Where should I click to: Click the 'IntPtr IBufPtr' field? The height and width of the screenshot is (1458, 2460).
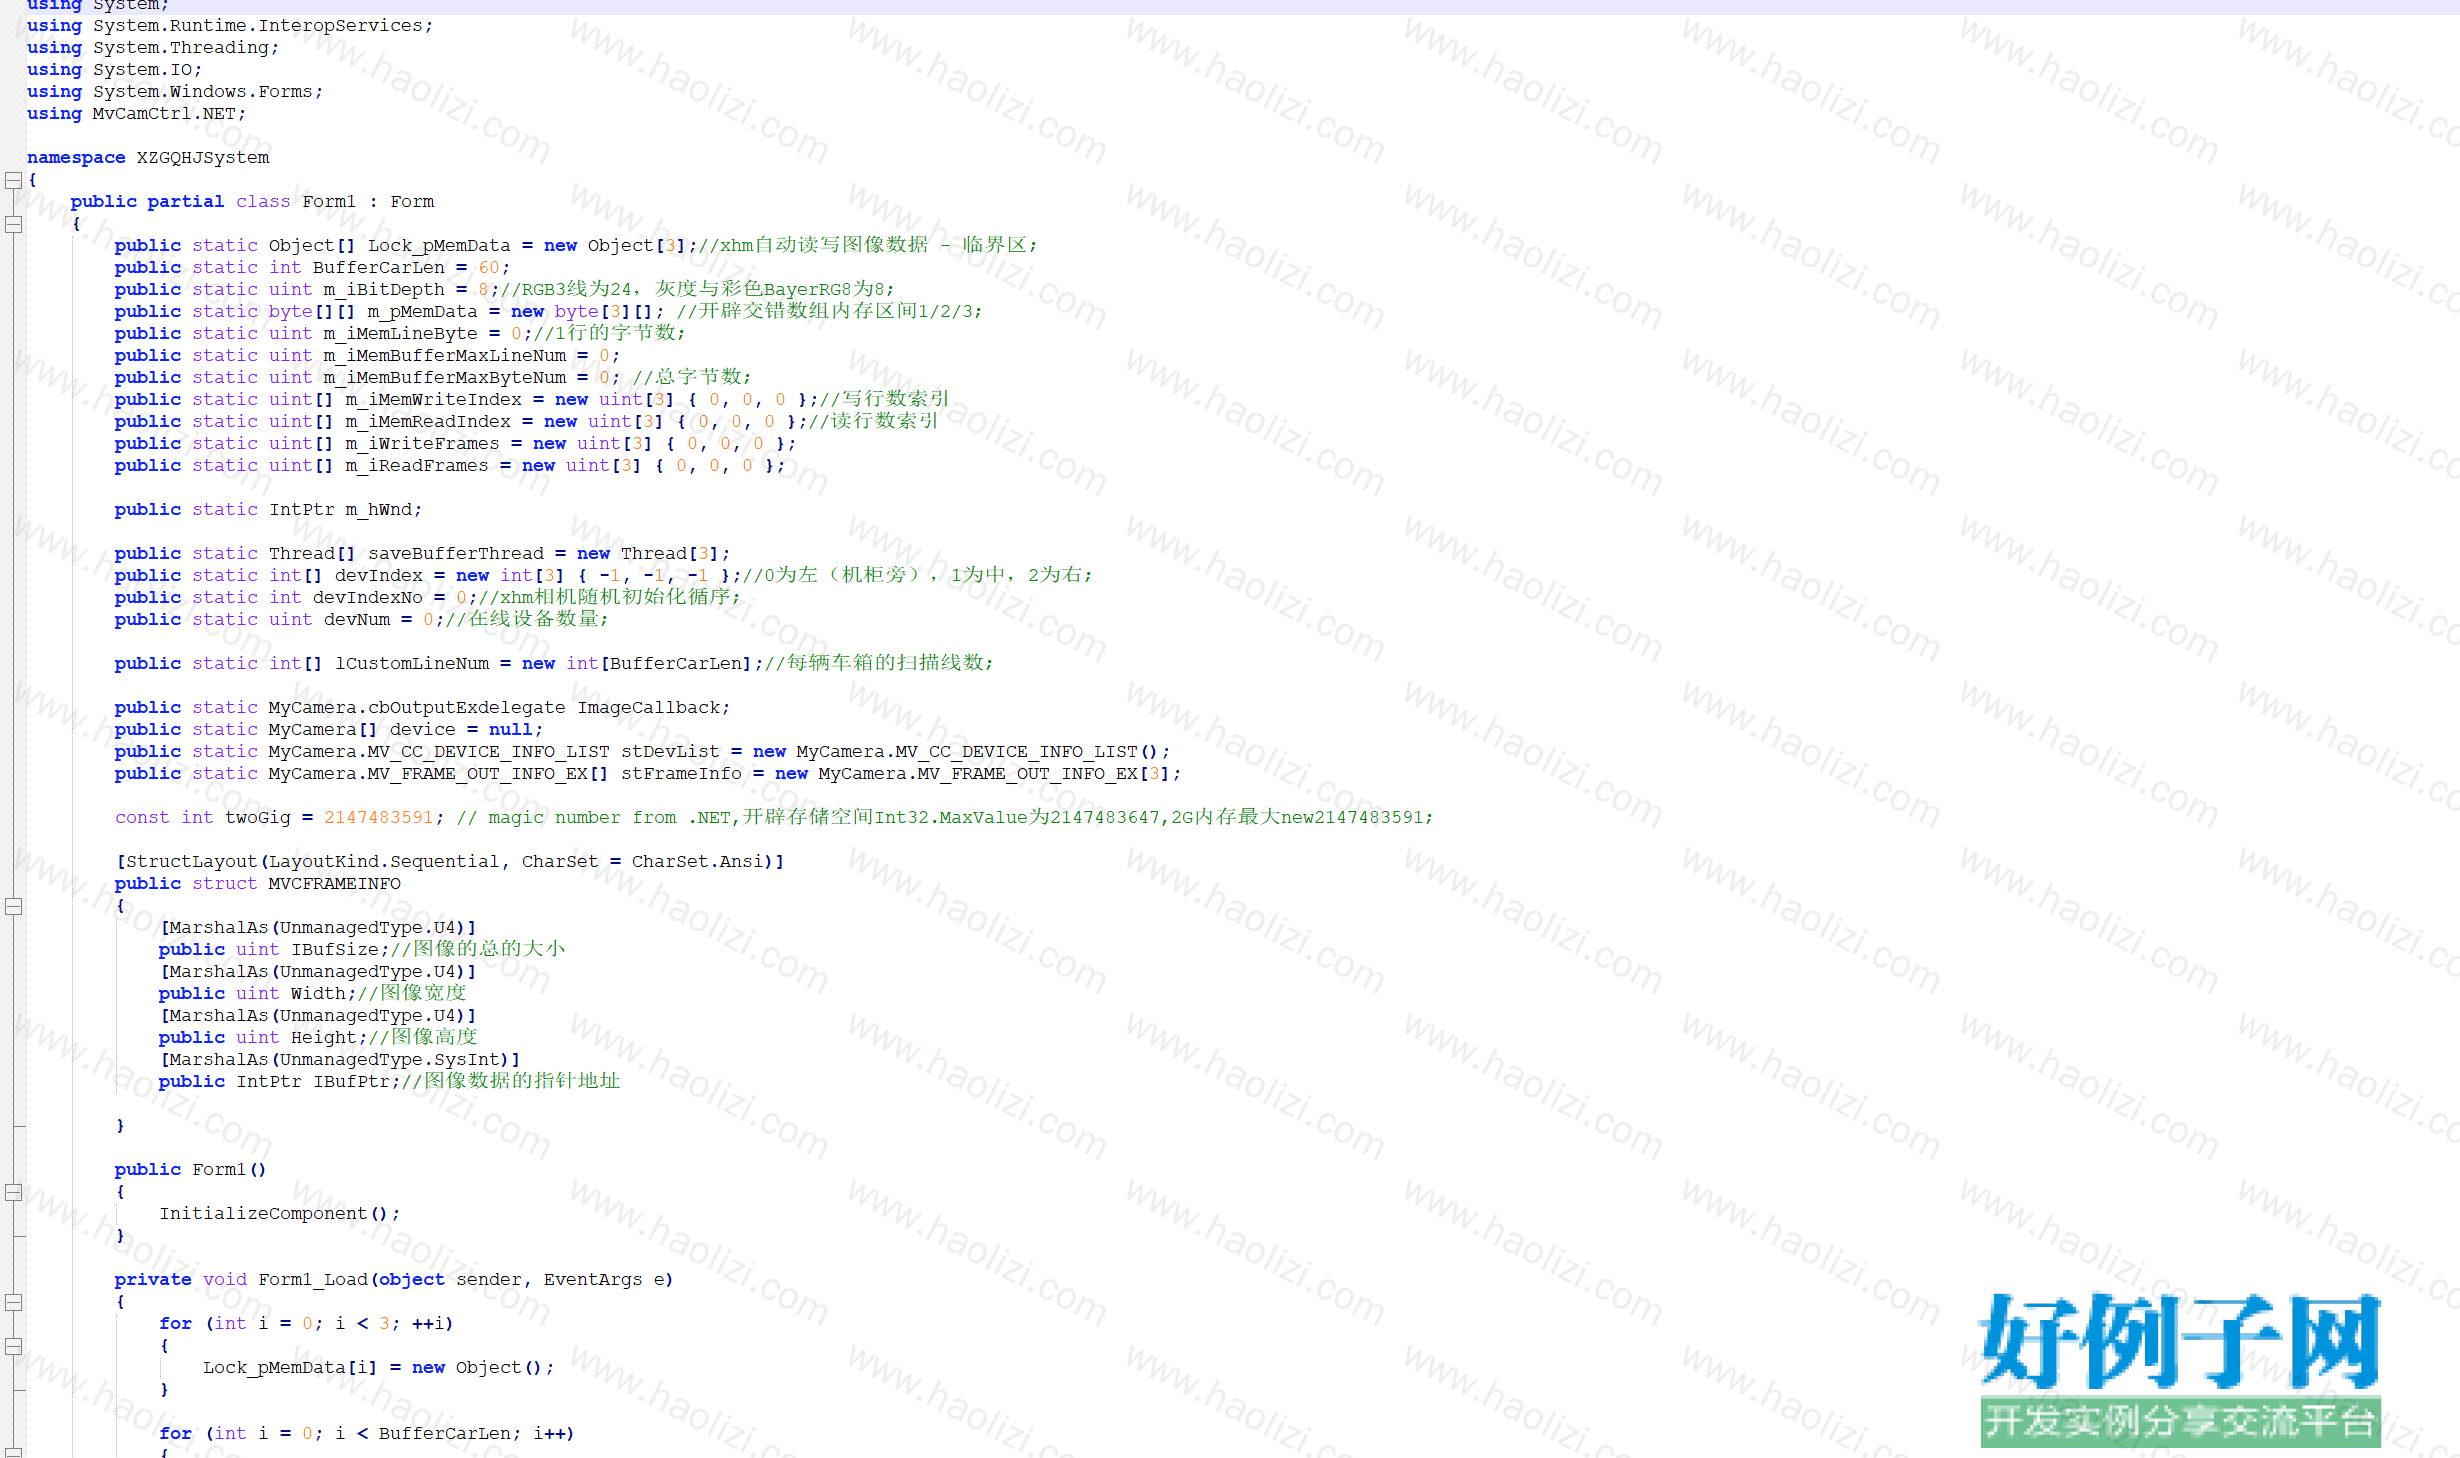pos(318,1082)
